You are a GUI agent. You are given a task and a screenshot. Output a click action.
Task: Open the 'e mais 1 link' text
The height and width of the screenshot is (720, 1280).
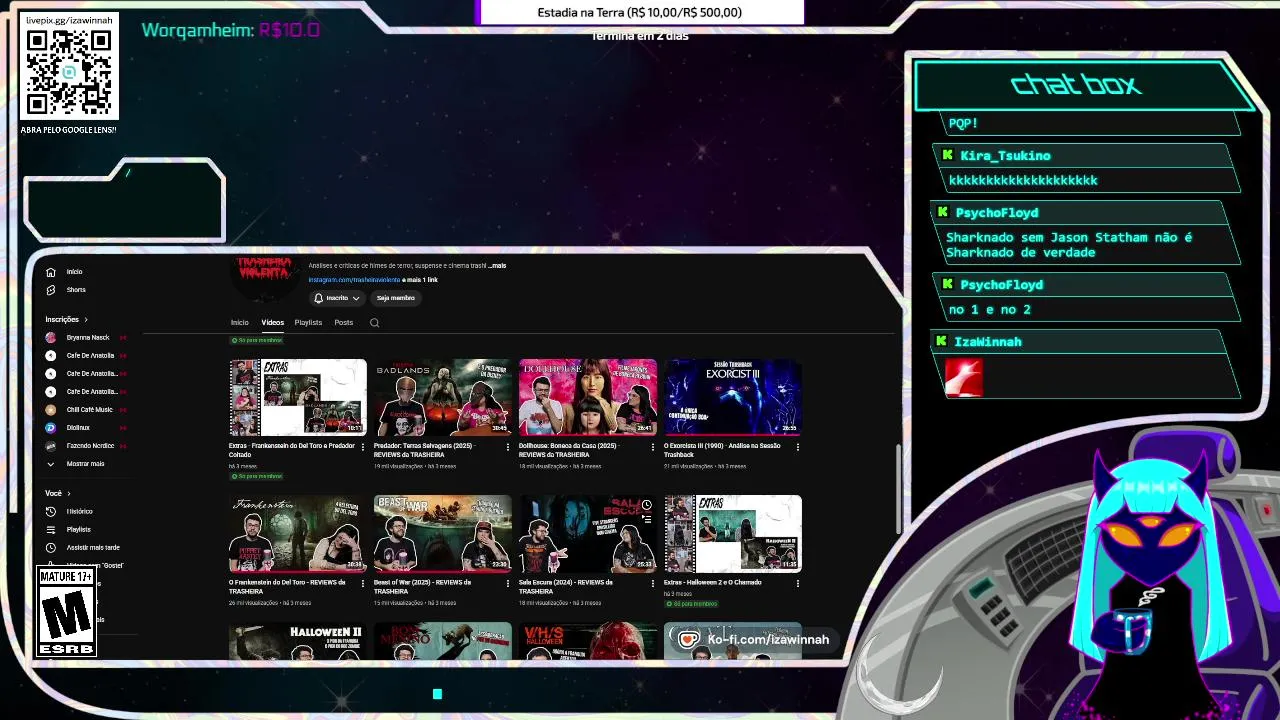(x=420, y=281)
